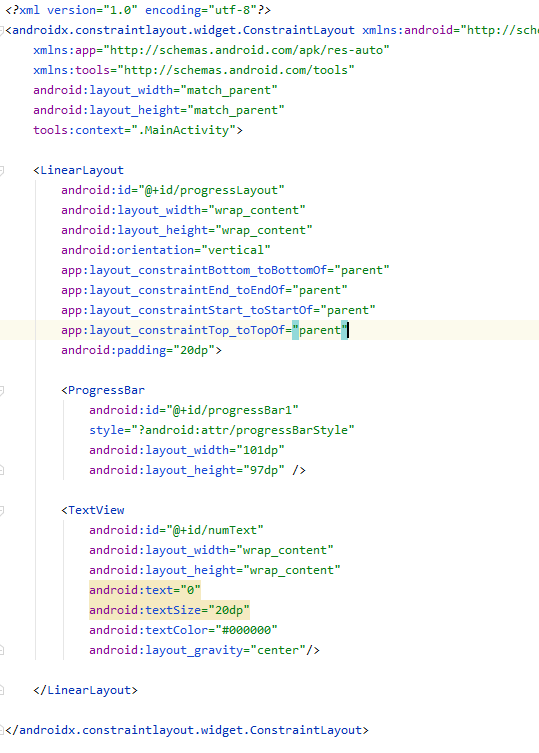Screen dimensions: 539x753
Task: Click android:textColor="#000000" line
Action: 183,631
